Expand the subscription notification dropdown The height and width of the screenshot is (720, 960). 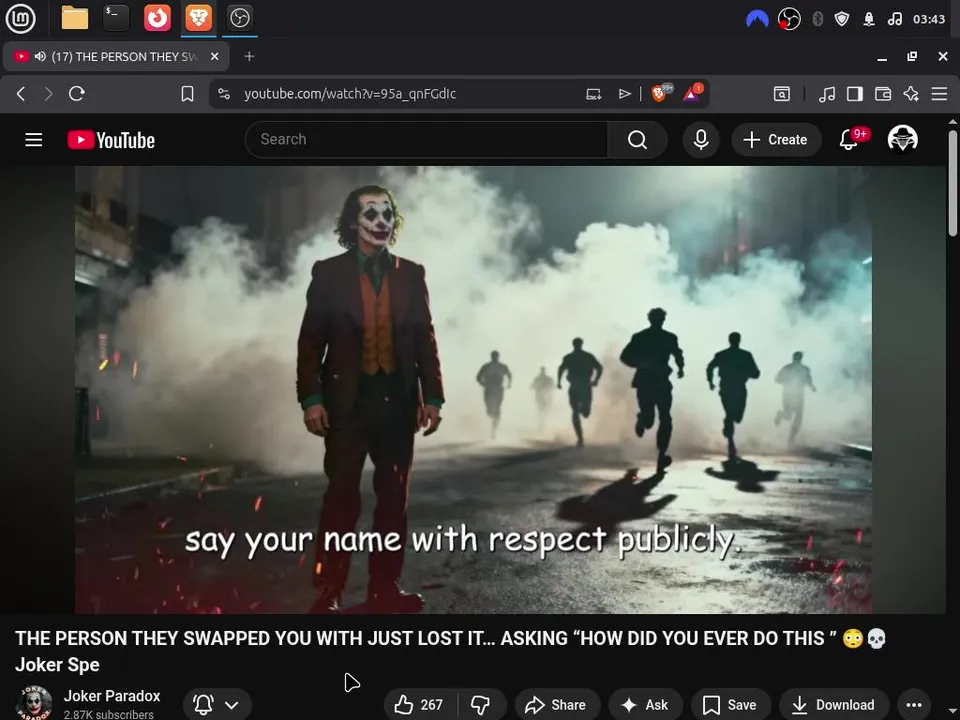[217, 705]
